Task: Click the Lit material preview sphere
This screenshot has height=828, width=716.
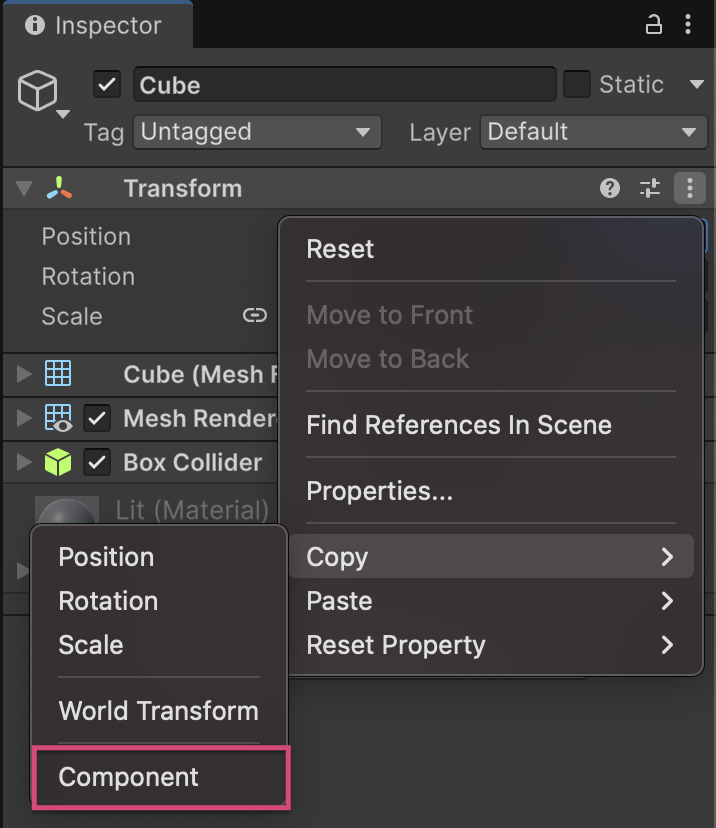Action: point(66,512)
